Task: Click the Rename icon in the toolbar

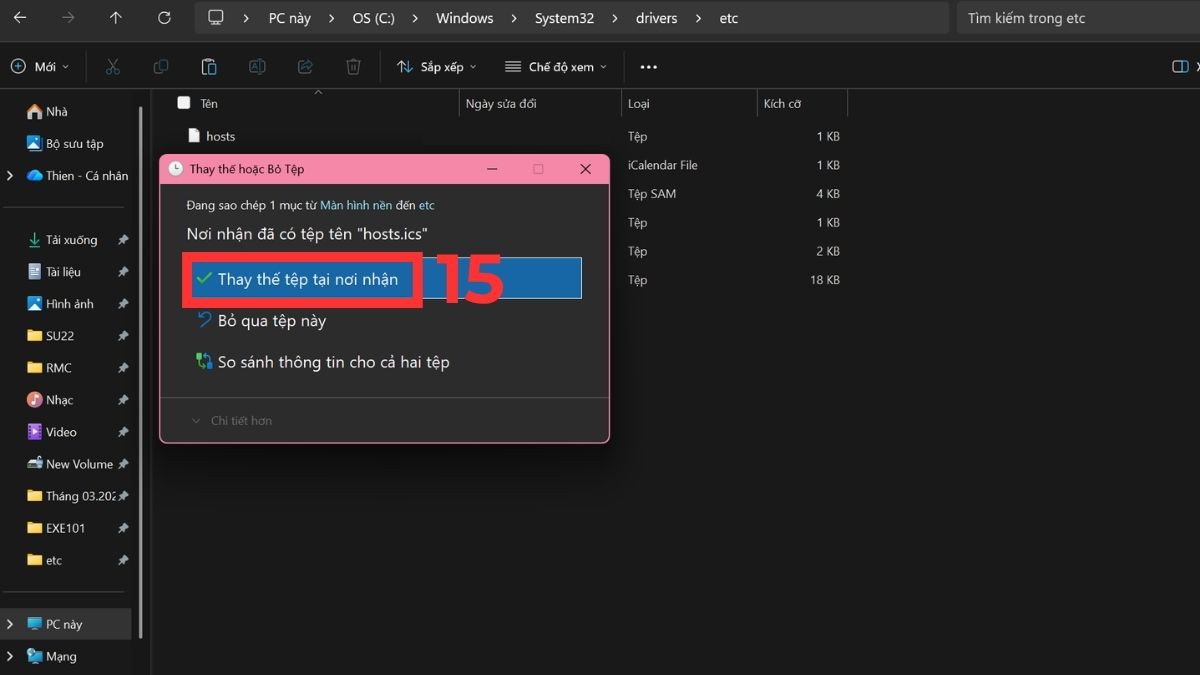Action: (257, 66)
